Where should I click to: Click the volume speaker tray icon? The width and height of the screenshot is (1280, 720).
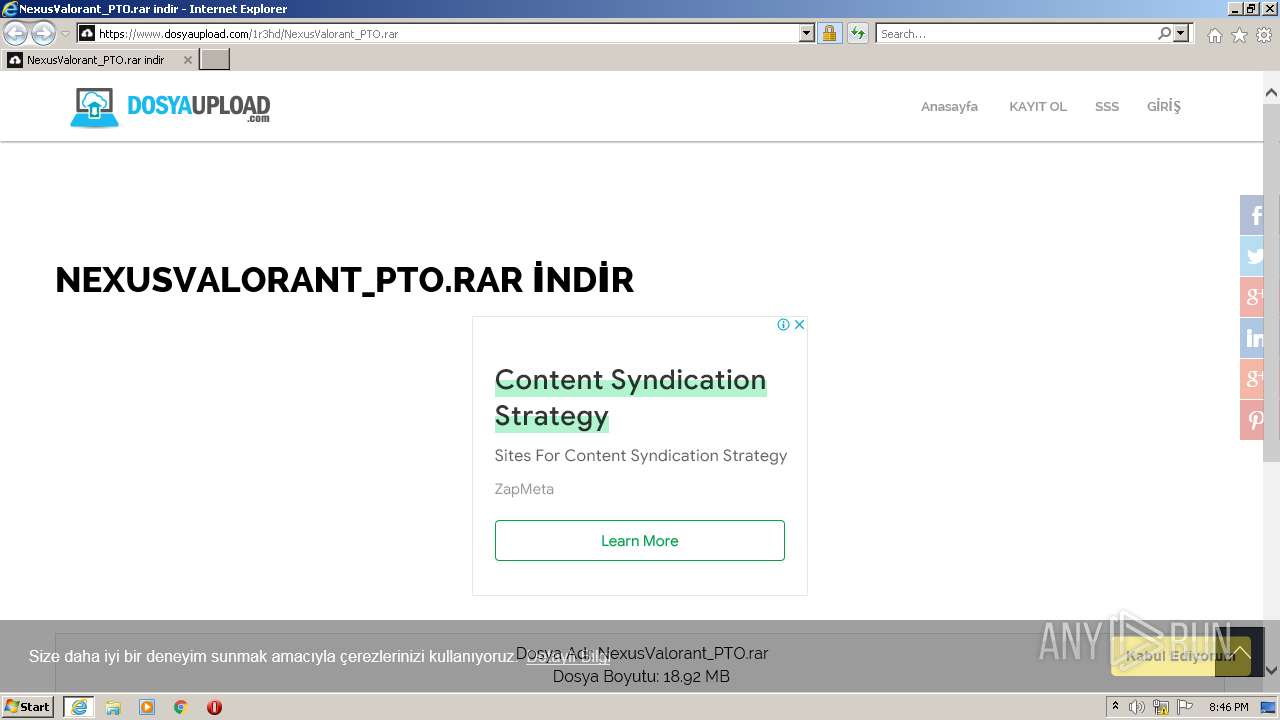[x=1137, y=707]
